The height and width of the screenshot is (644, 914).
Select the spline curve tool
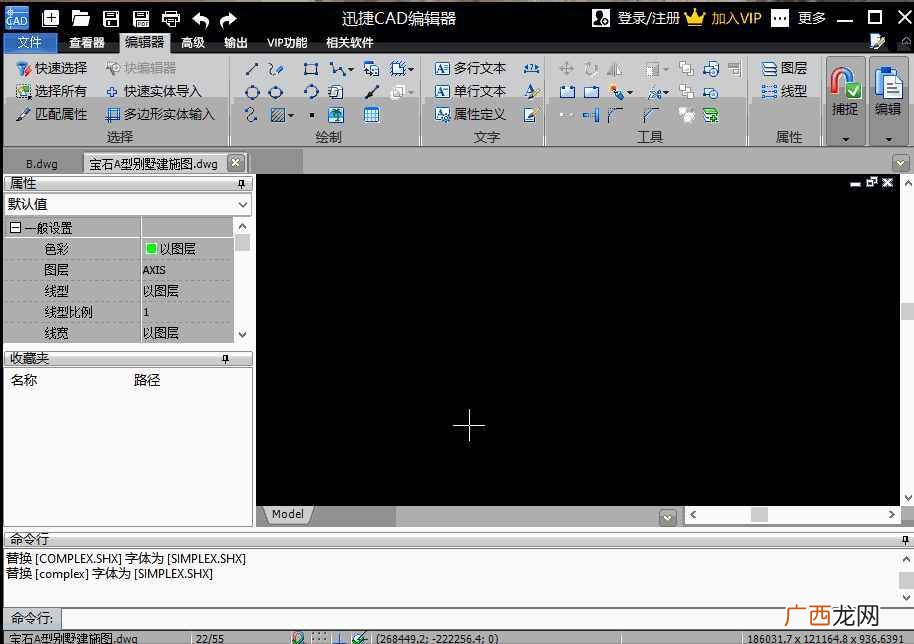coord(251,115)
